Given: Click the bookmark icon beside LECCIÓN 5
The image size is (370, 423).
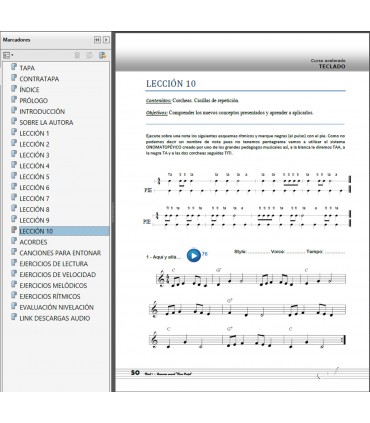Looking at the screenshot, I should (14, 176).
